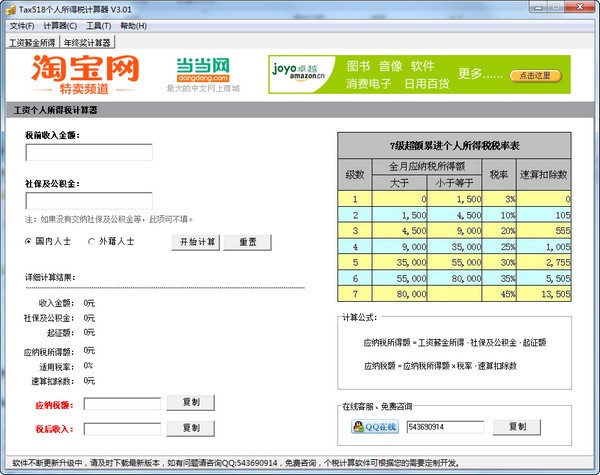Click 消费电子 in the amazon banner

click(x=369, y=83)
